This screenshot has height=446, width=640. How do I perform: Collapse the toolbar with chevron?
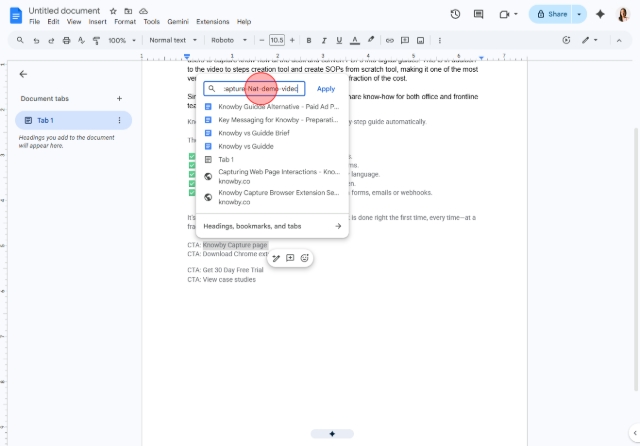pos(619,40)
